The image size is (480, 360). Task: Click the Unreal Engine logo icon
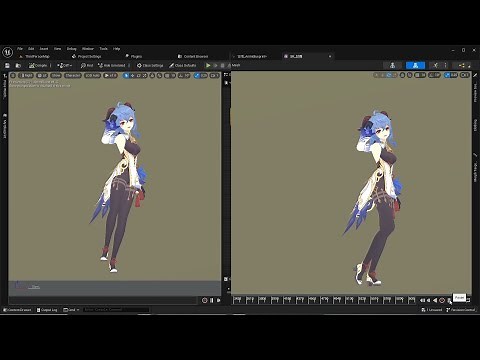(x=7, y=52)
